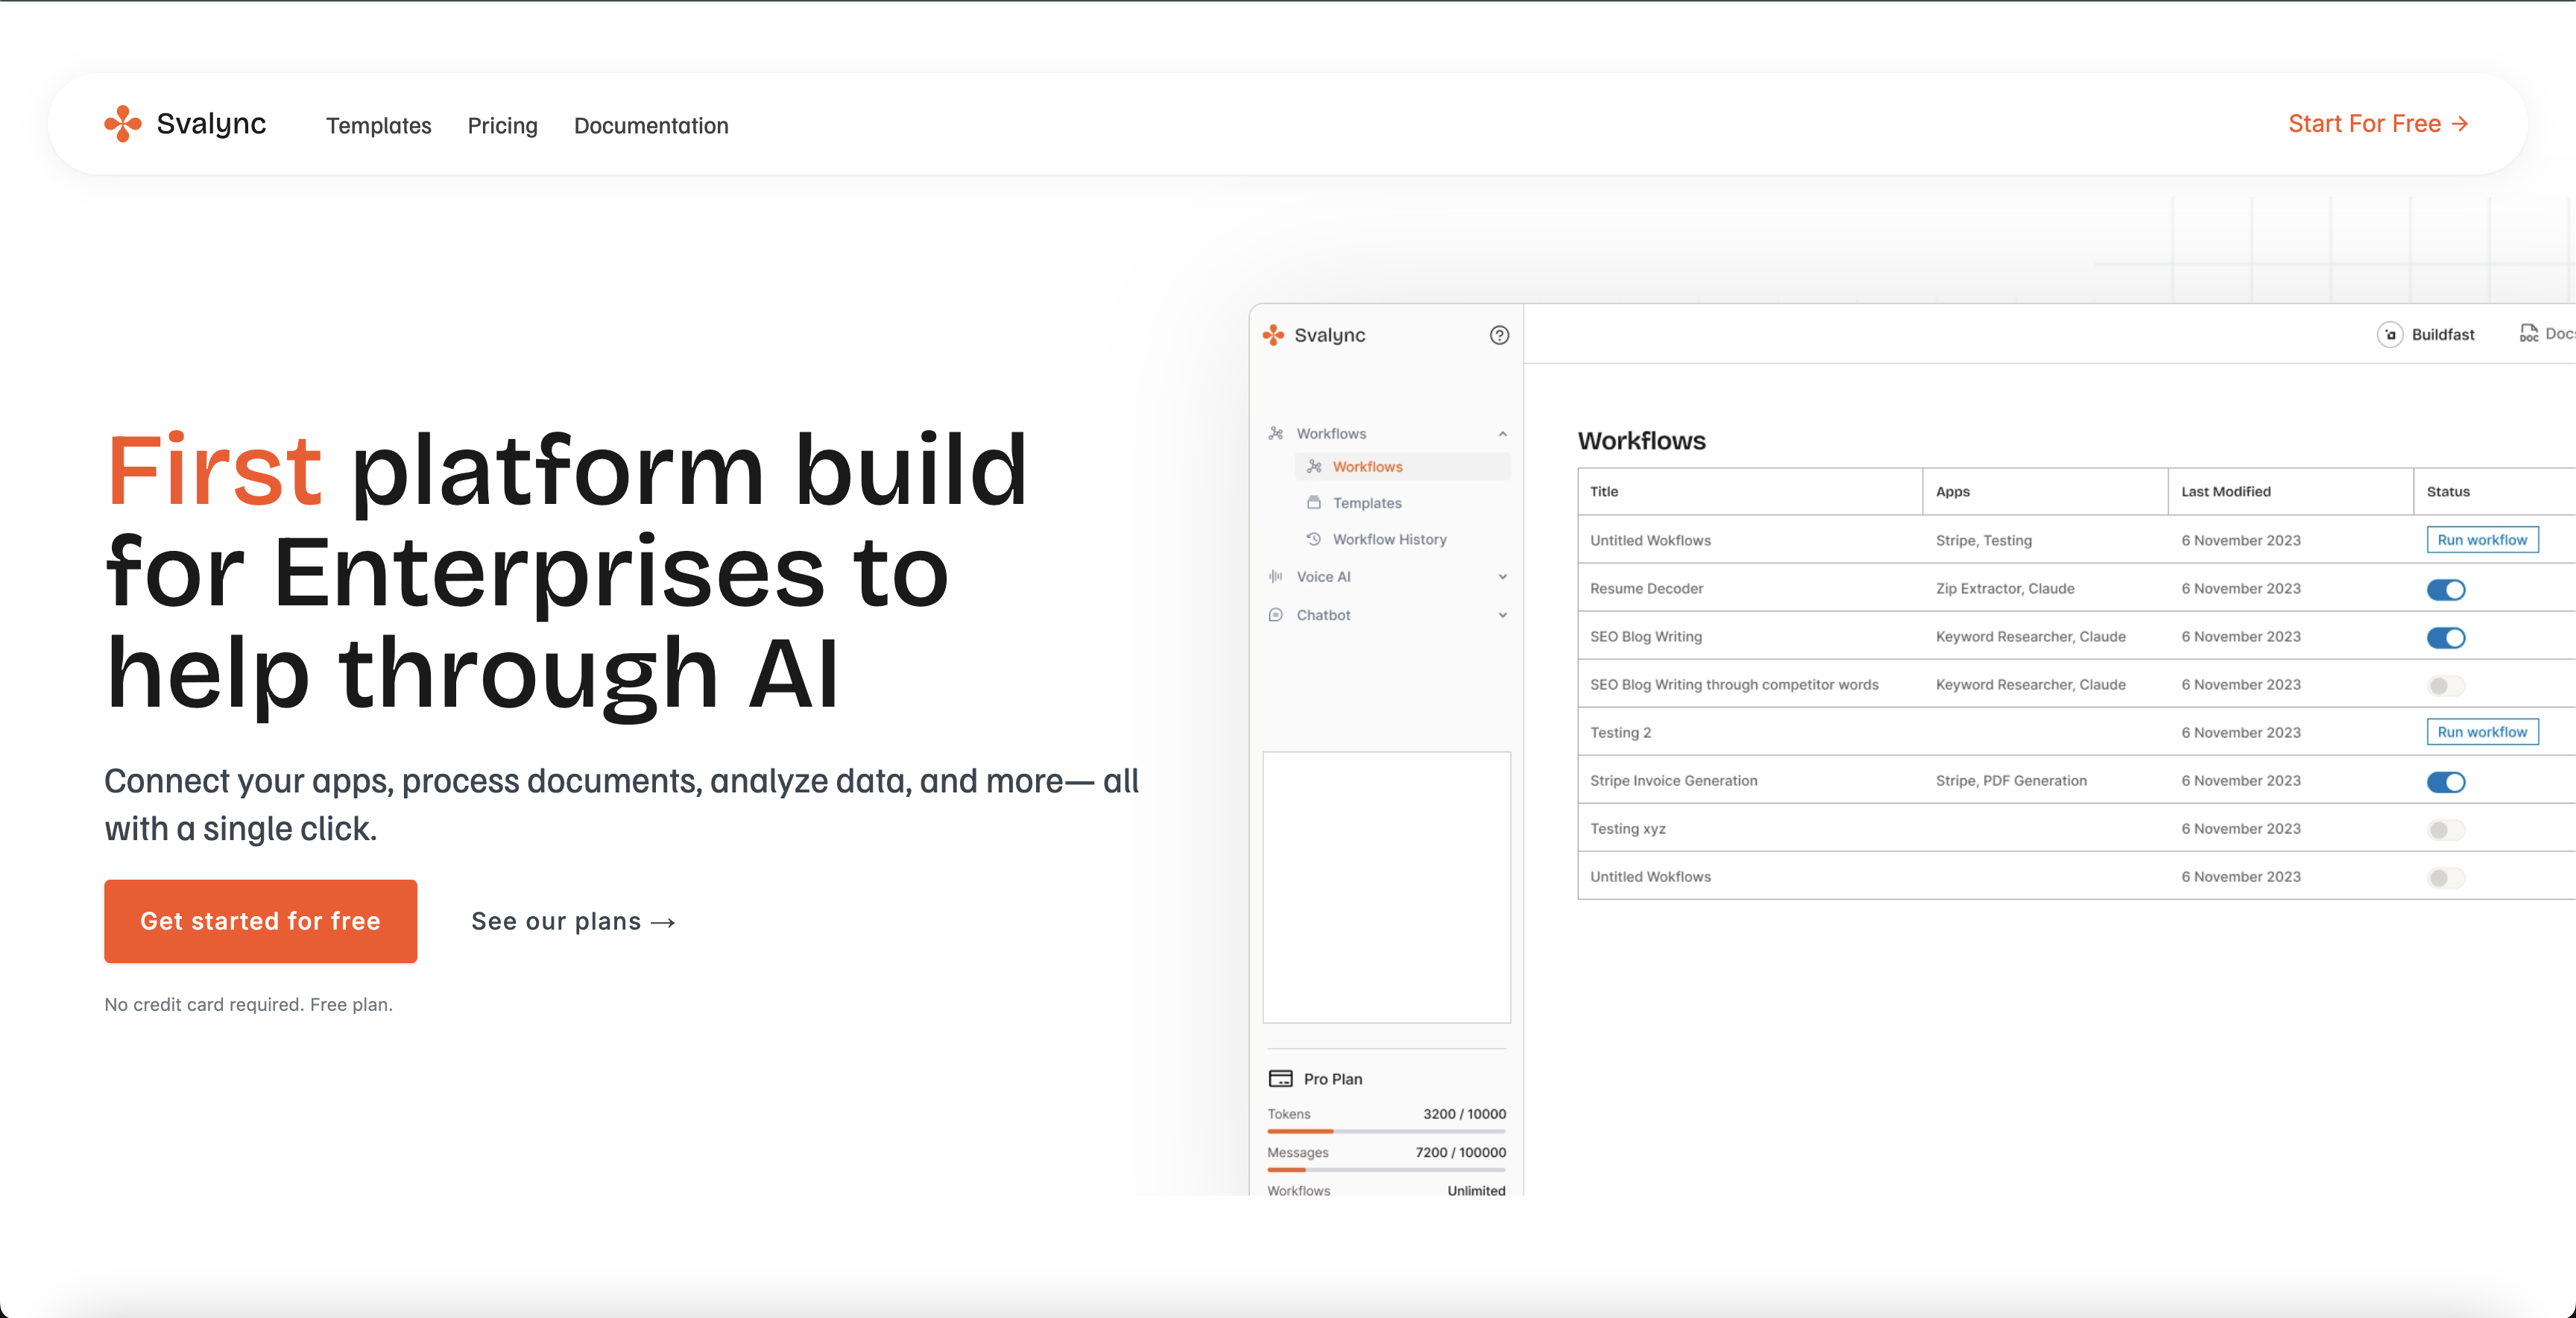The image size is (2576, 1318).
Task: Click the Docs document icon
Action: (x=2529, y=334)
